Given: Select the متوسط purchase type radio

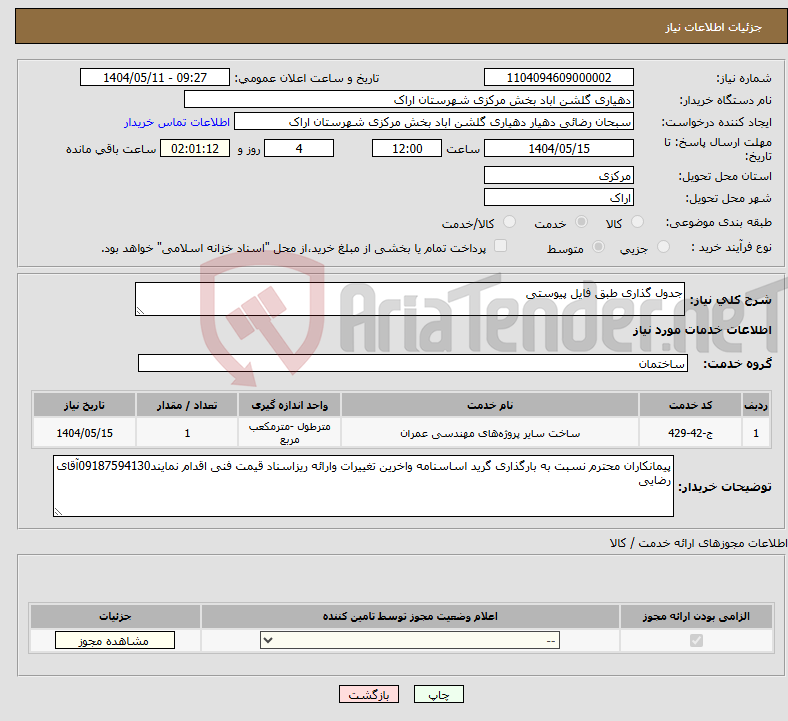Looking at the screenshot, I should [599, 247].
